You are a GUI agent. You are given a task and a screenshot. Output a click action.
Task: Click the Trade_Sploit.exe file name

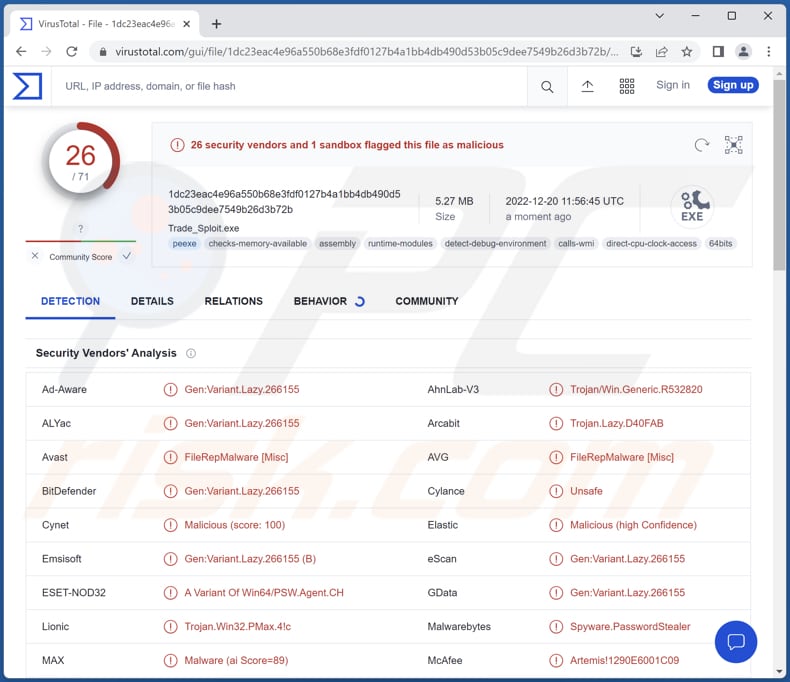pyautogui.click(x=204, y=228)
